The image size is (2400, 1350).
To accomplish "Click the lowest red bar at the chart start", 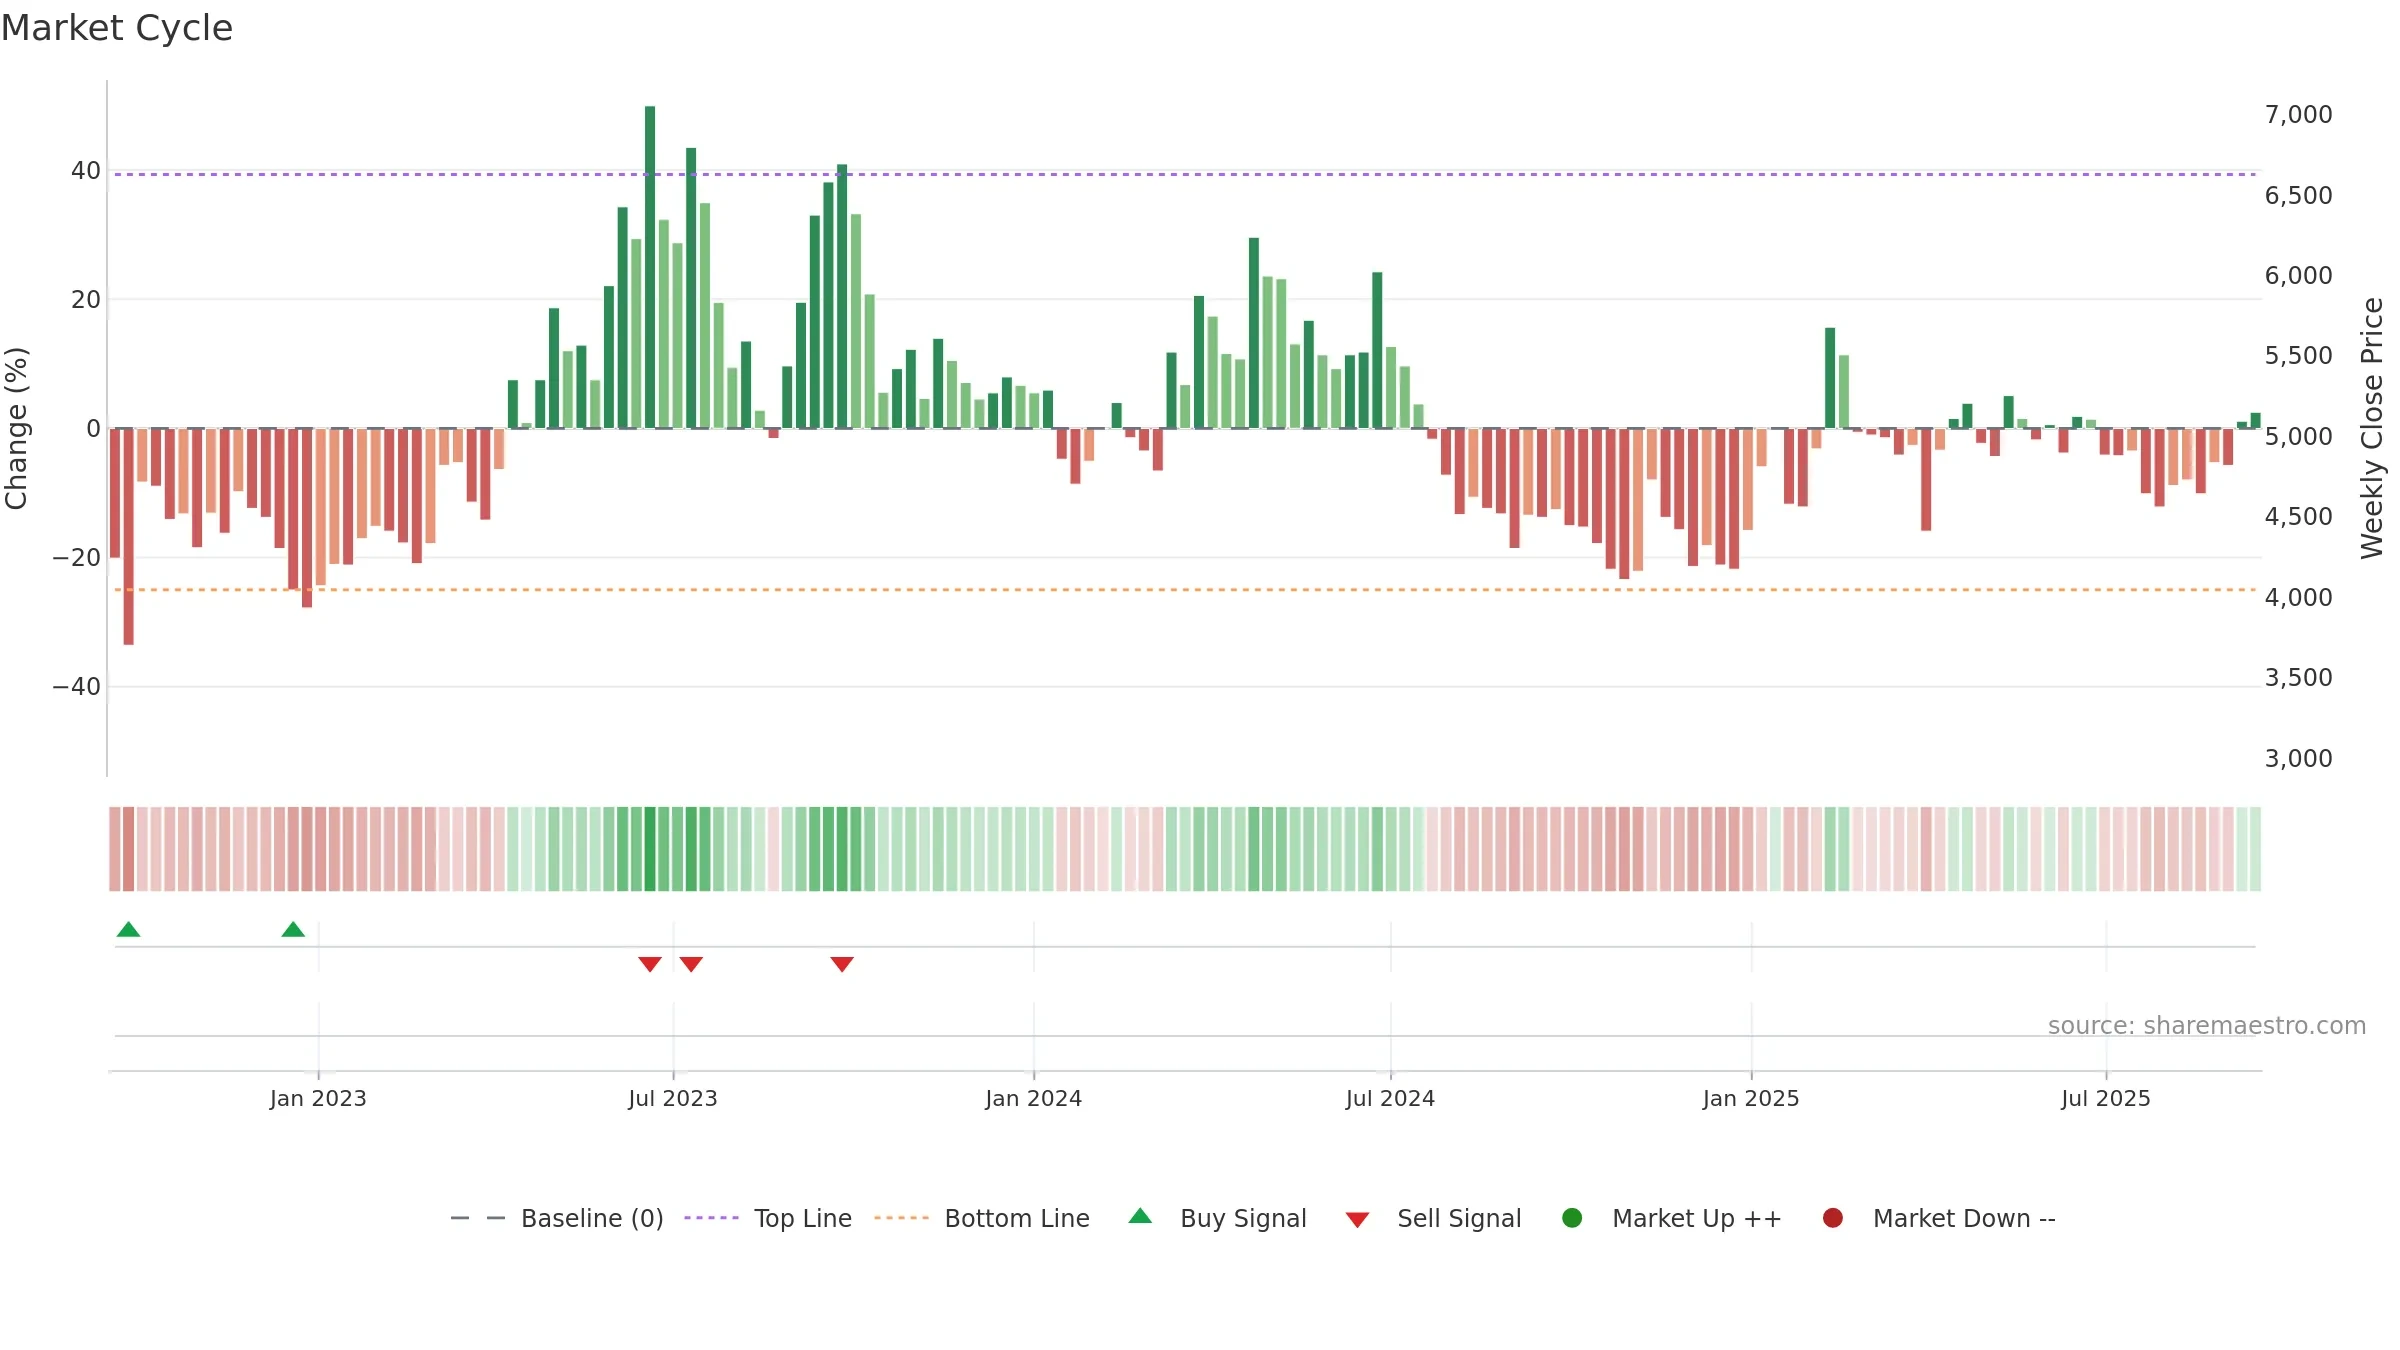I will coord(128,536).
